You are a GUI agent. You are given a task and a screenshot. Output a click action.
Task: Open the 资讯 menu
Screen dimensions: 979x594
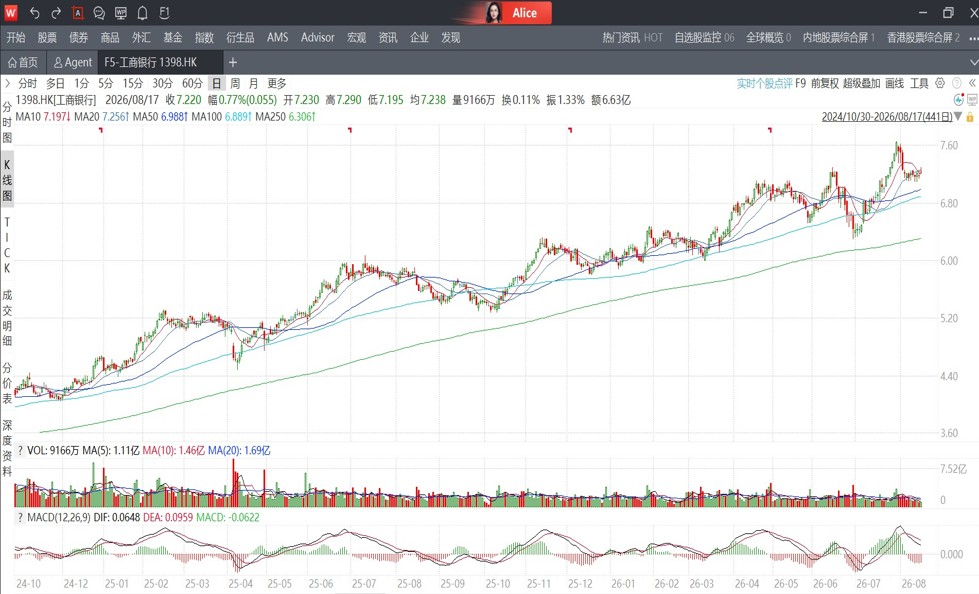tap(388, 37)
